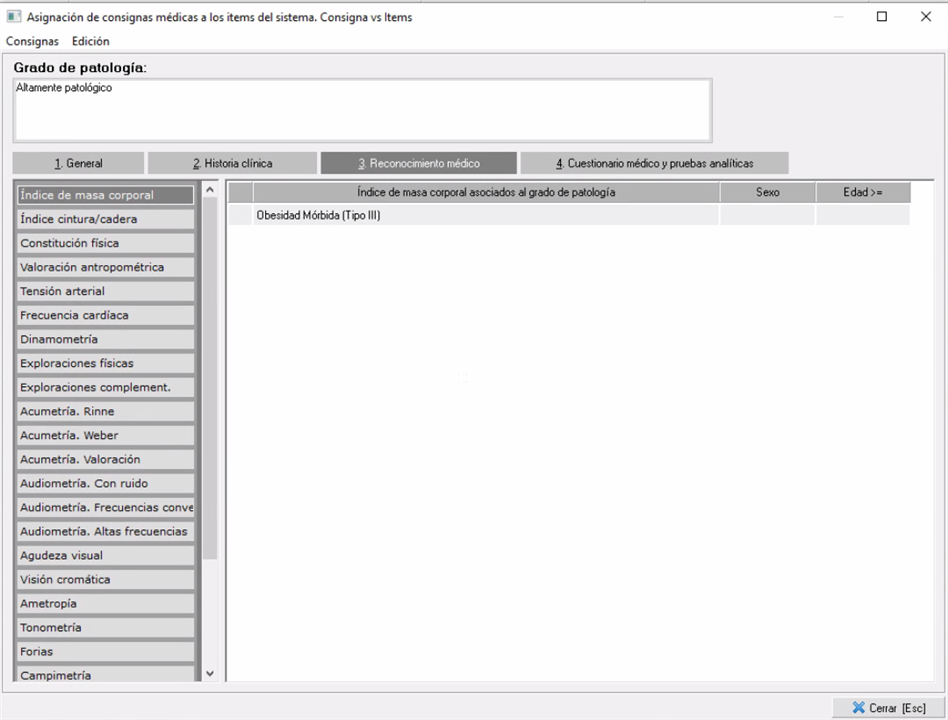The width and height of the screenshot is (948, 720).
Task: Click inside the Grado de patología text box
Action: (362, 110)
